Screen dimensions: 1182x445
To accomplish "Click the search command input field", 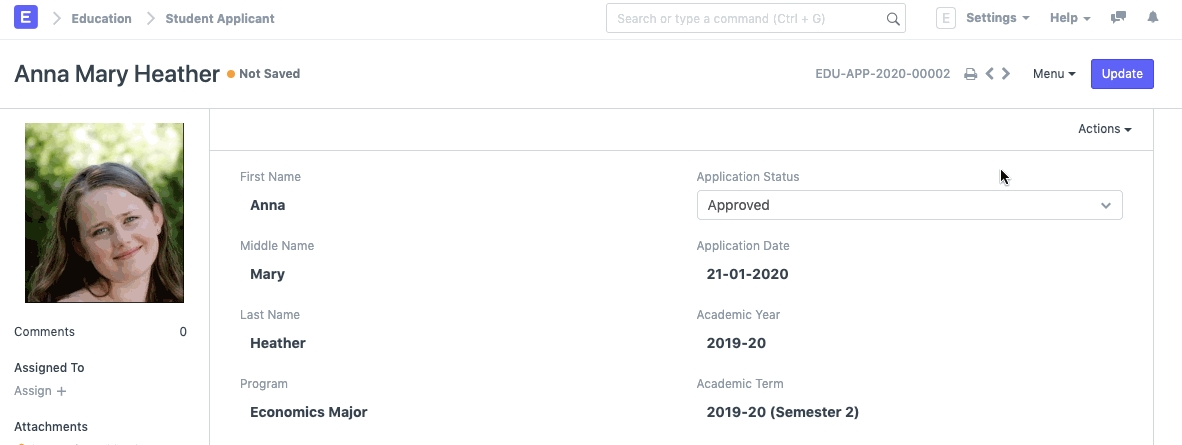I will click(x=745, y=18).
